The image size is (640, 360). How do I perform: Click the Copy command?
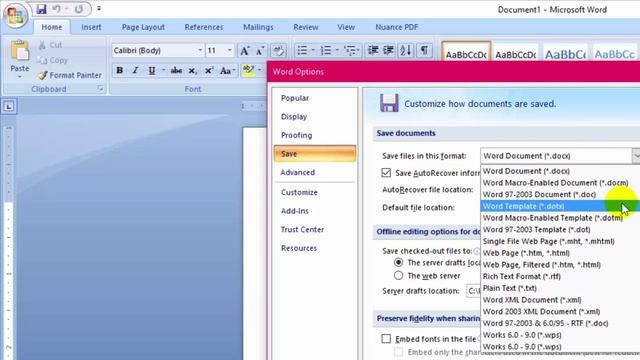tap(53, 60)
